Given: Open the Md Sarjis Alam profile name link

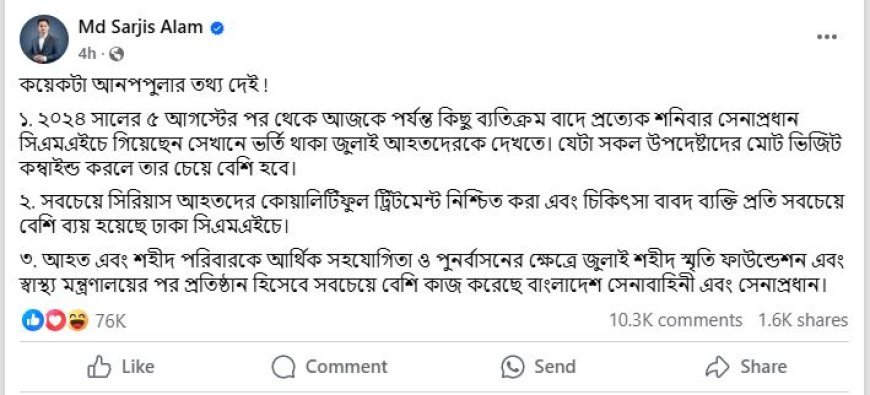Looking at the screenshot, I should pos(141,27).
